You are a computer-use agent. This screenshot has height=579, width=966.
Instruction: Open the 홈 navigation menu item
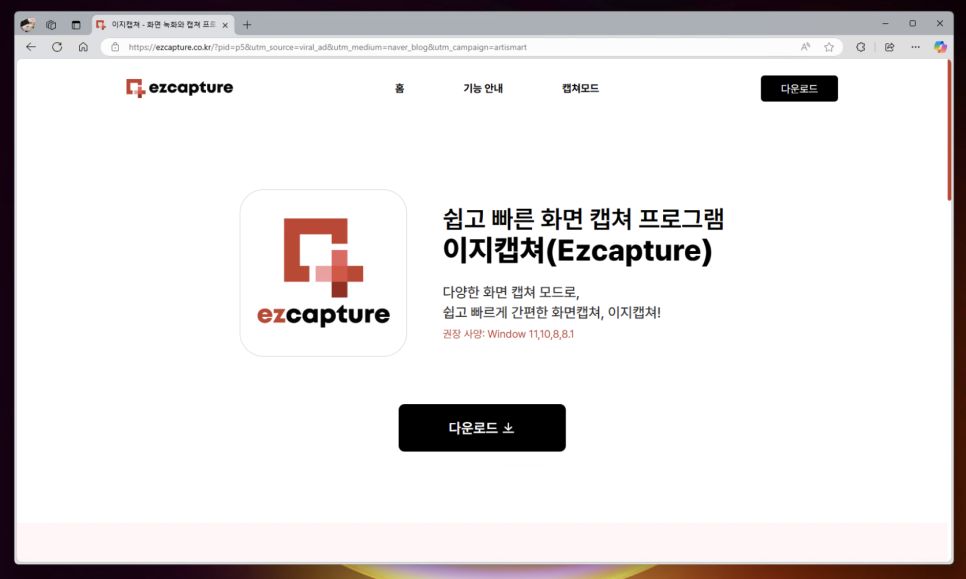pyautogui.click(x=399, y=88)
